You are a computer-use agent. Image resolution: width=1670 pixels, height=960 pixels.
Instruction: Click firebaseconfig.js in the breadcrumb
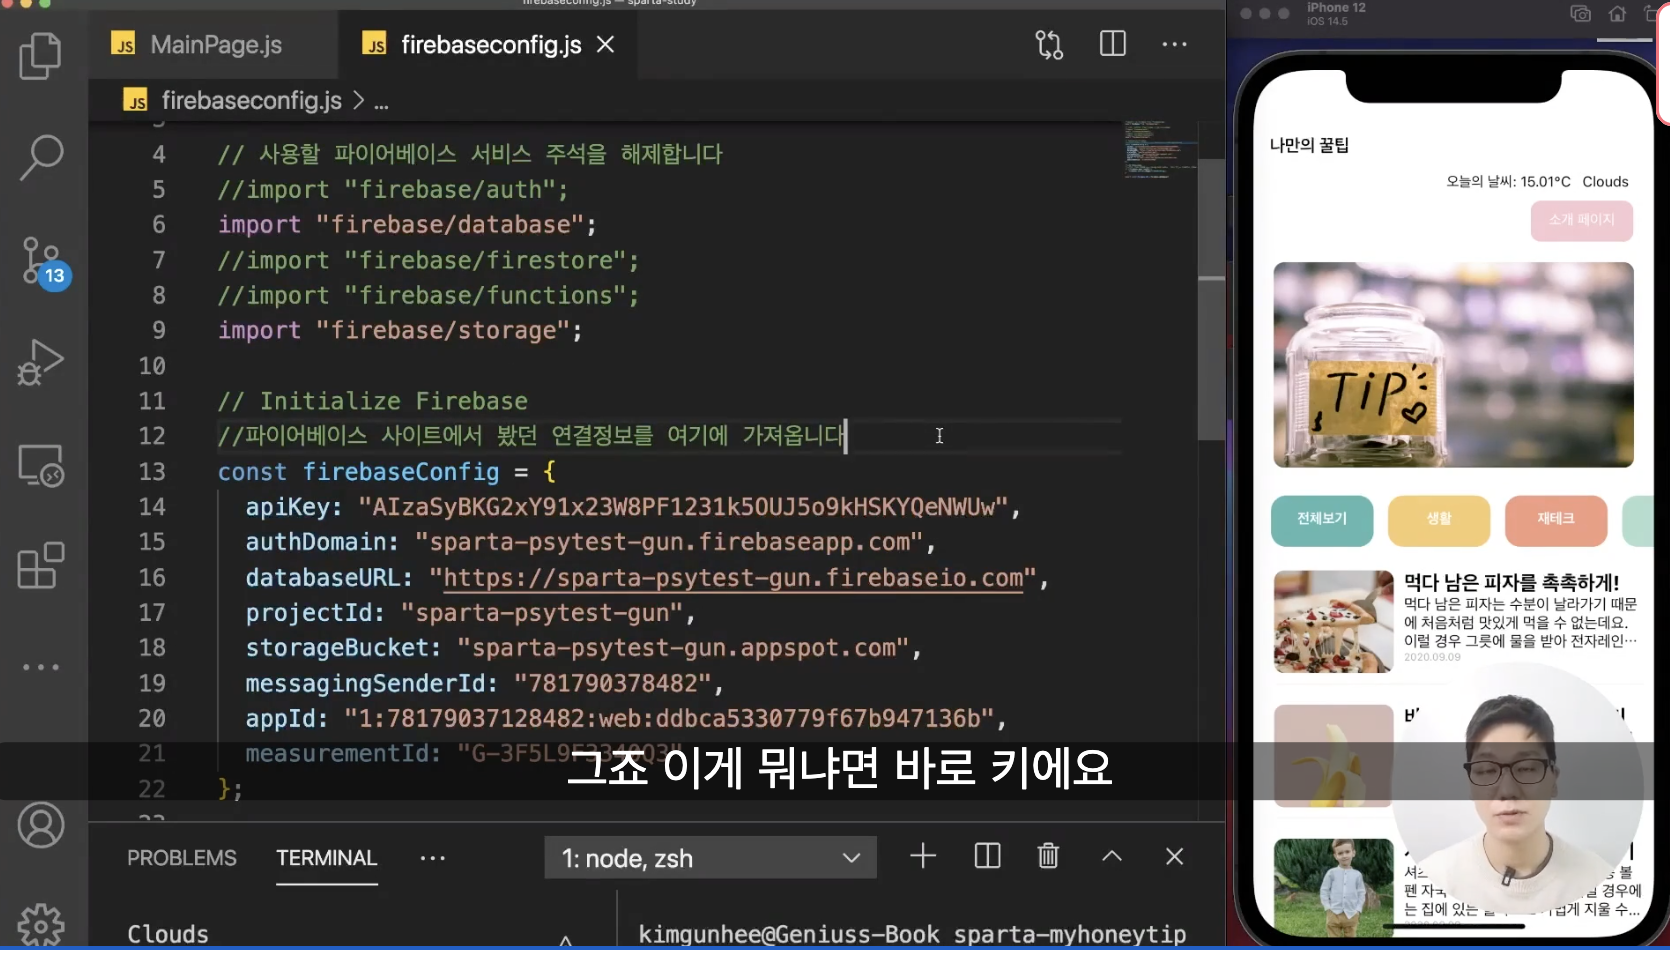(251, 100)
